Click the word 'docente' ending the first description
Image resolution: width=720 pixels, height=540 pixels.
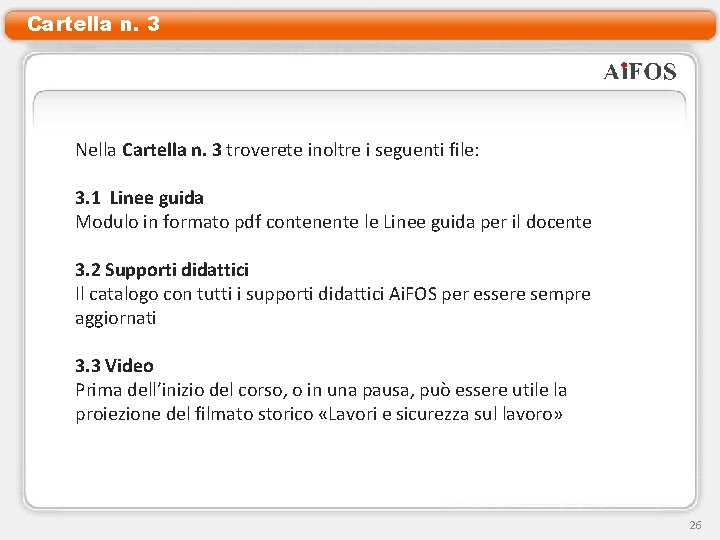(558, 222)
